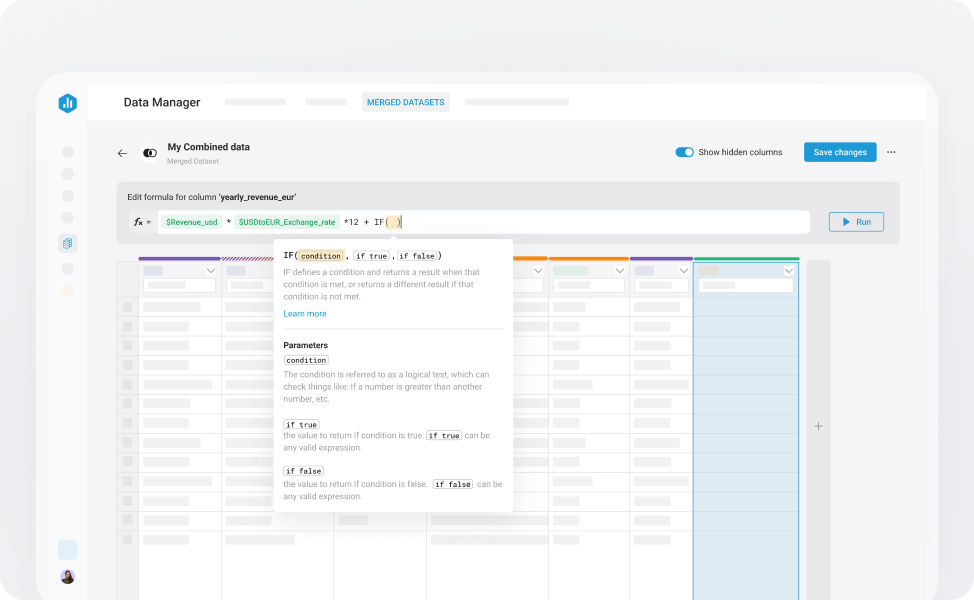The height and width of the screenshot is (600, 974).
Task: Open the user avatar at sidebar bottom
Action: 67,576
